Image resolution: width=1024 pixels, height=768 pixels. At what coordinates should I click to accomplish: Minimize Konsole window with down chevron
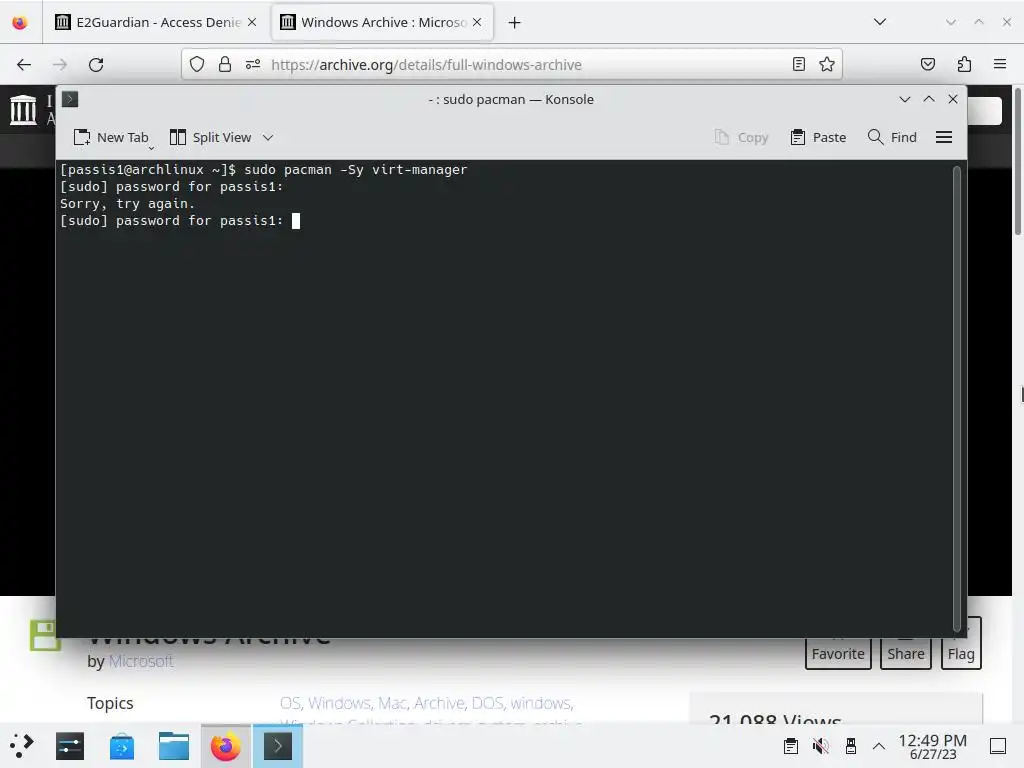click(x=904, y=99)
